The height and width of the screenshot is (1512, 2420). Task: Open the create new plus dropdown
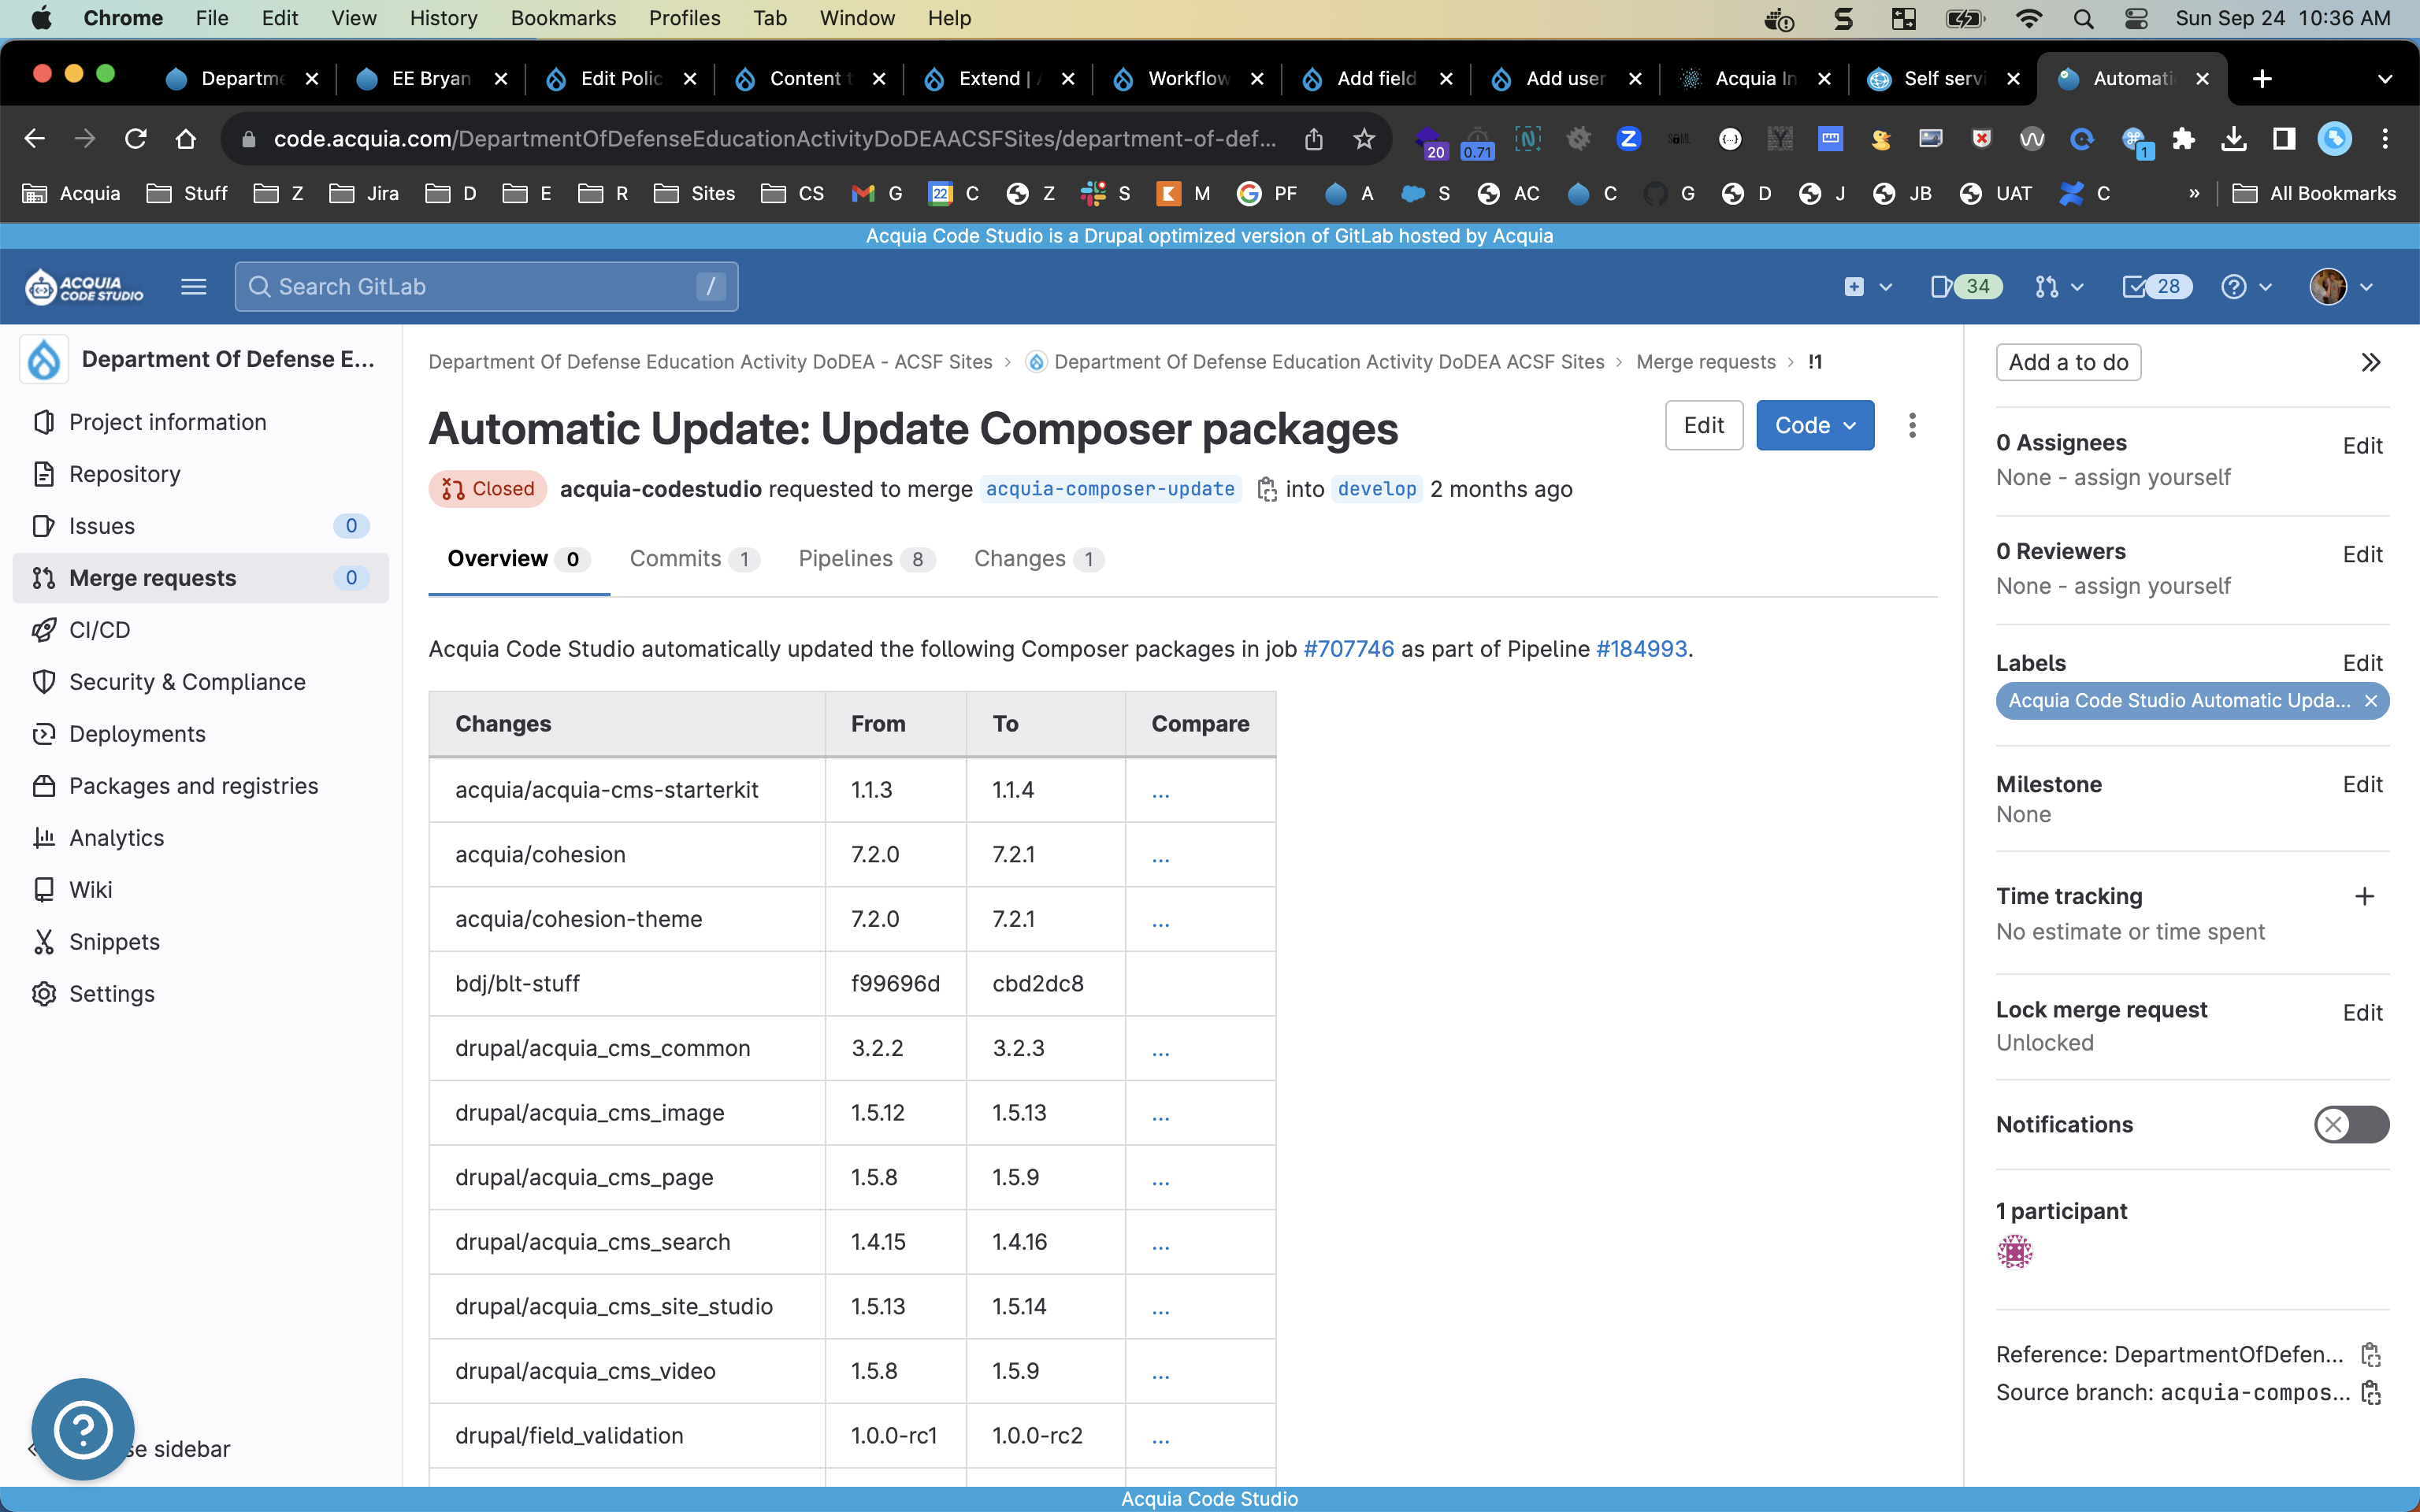pos(1867,287)
